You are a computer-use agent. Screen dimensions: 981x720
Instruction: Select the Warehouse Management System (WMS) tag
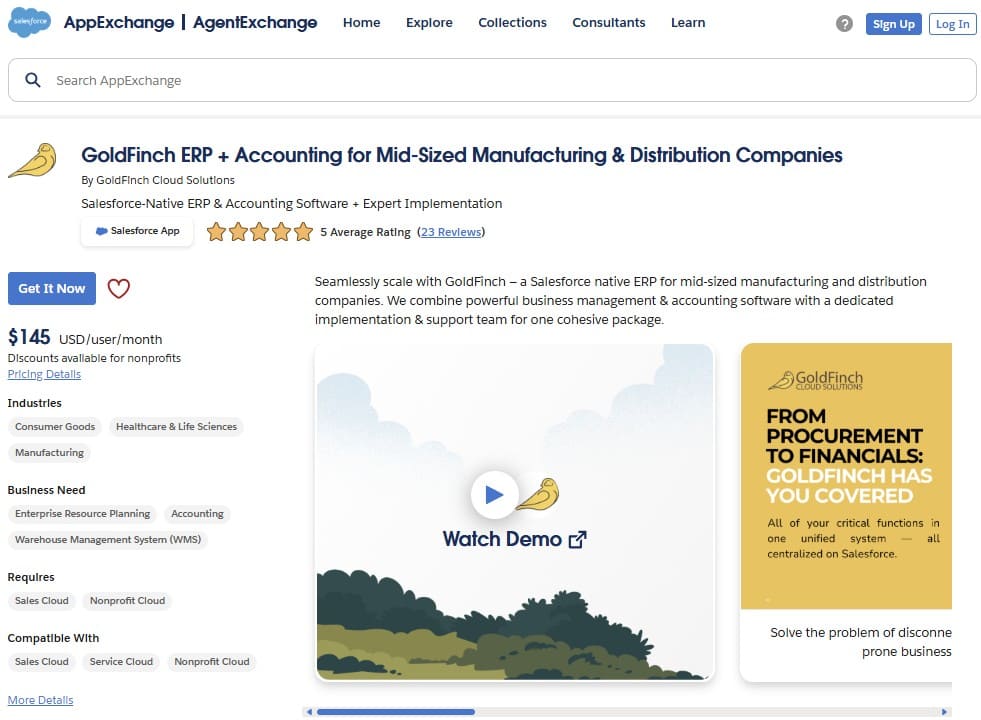tap(108, 539)
